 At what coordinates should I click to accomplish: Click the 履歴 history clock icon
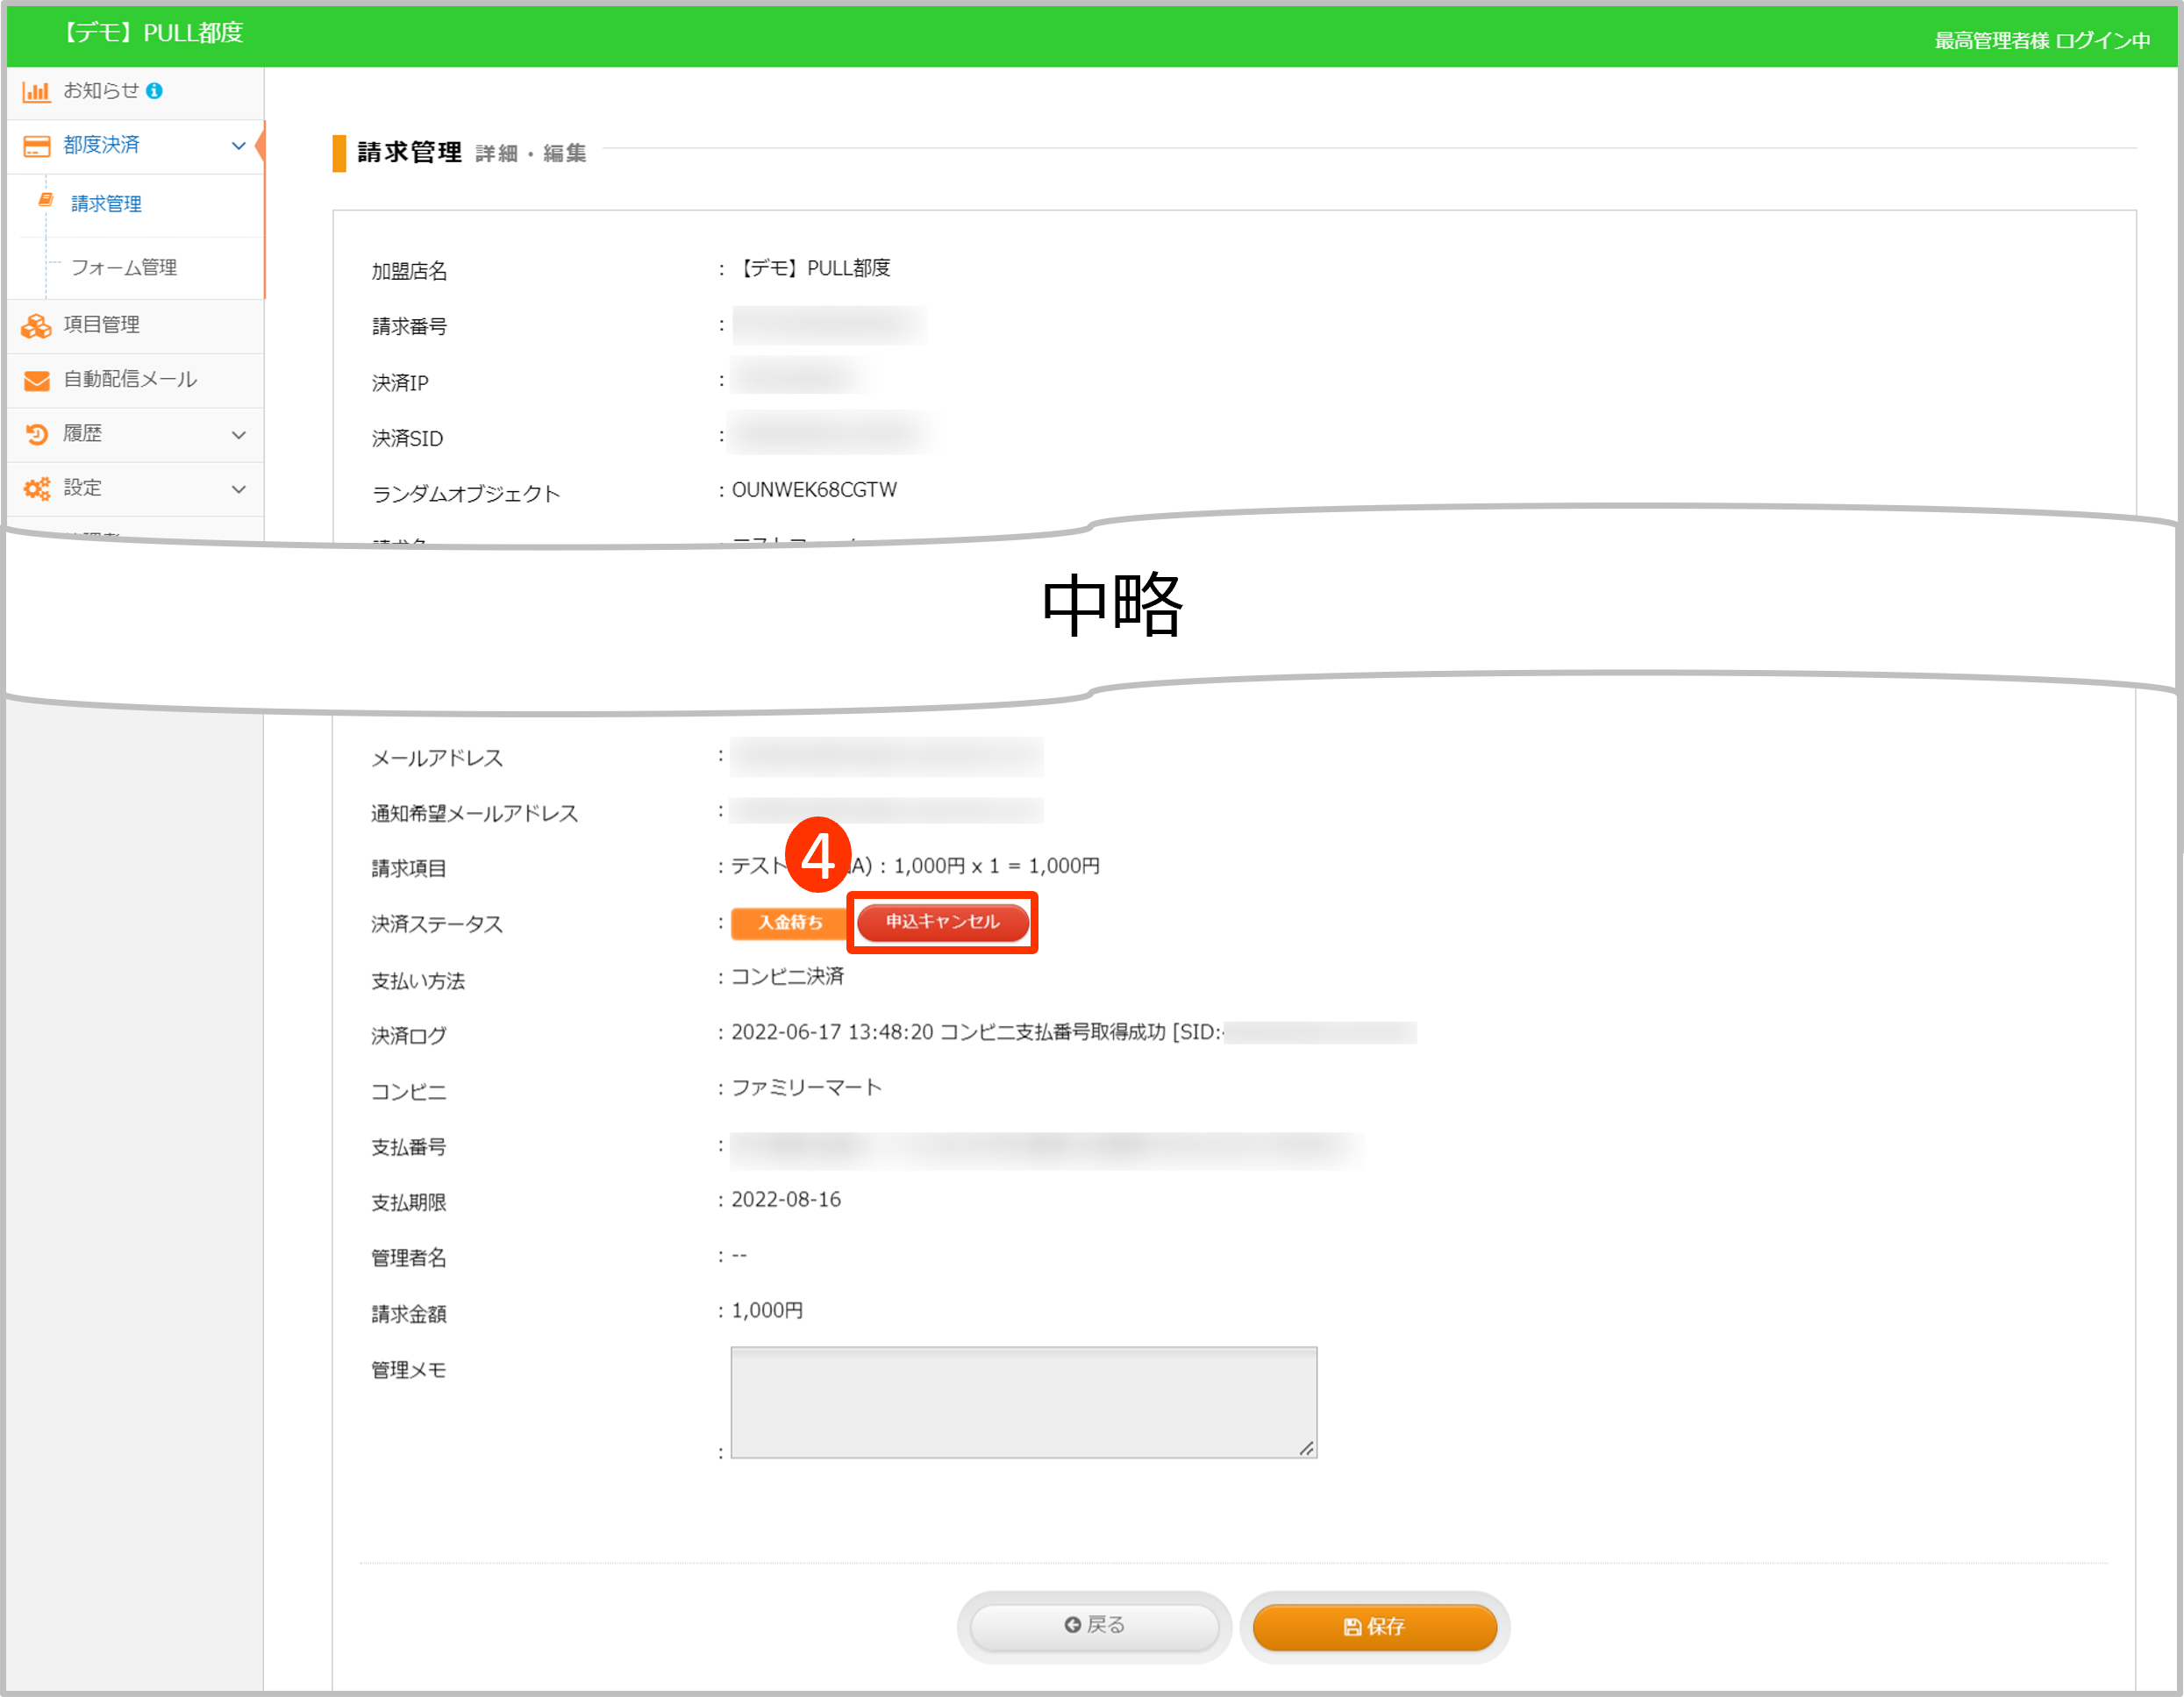[37, 434]
